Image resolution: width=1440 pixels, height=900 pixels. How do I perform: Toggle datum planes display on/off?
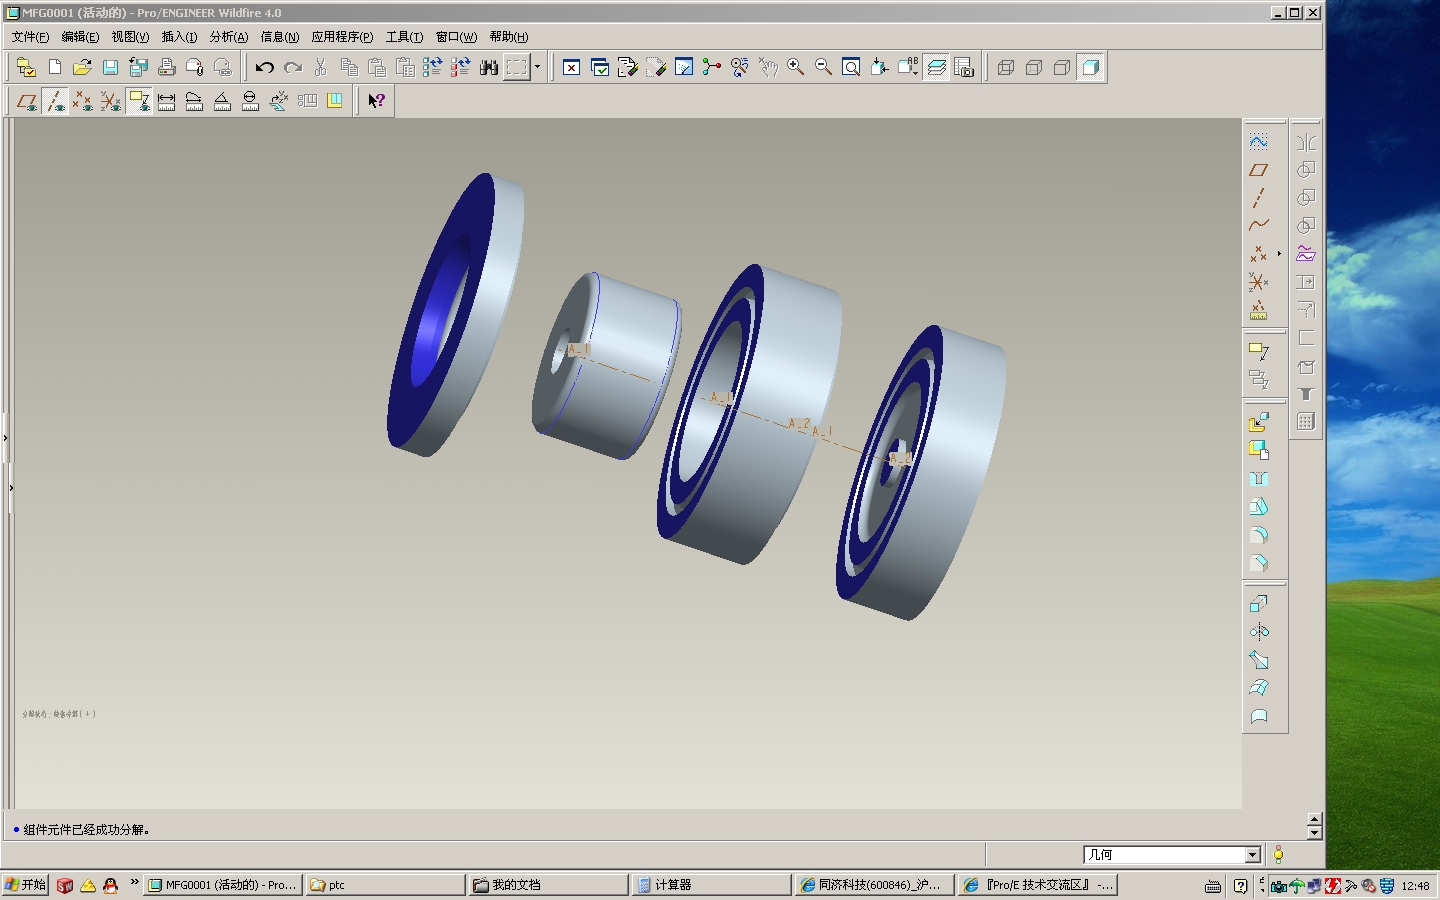click(x=27, y=101)
